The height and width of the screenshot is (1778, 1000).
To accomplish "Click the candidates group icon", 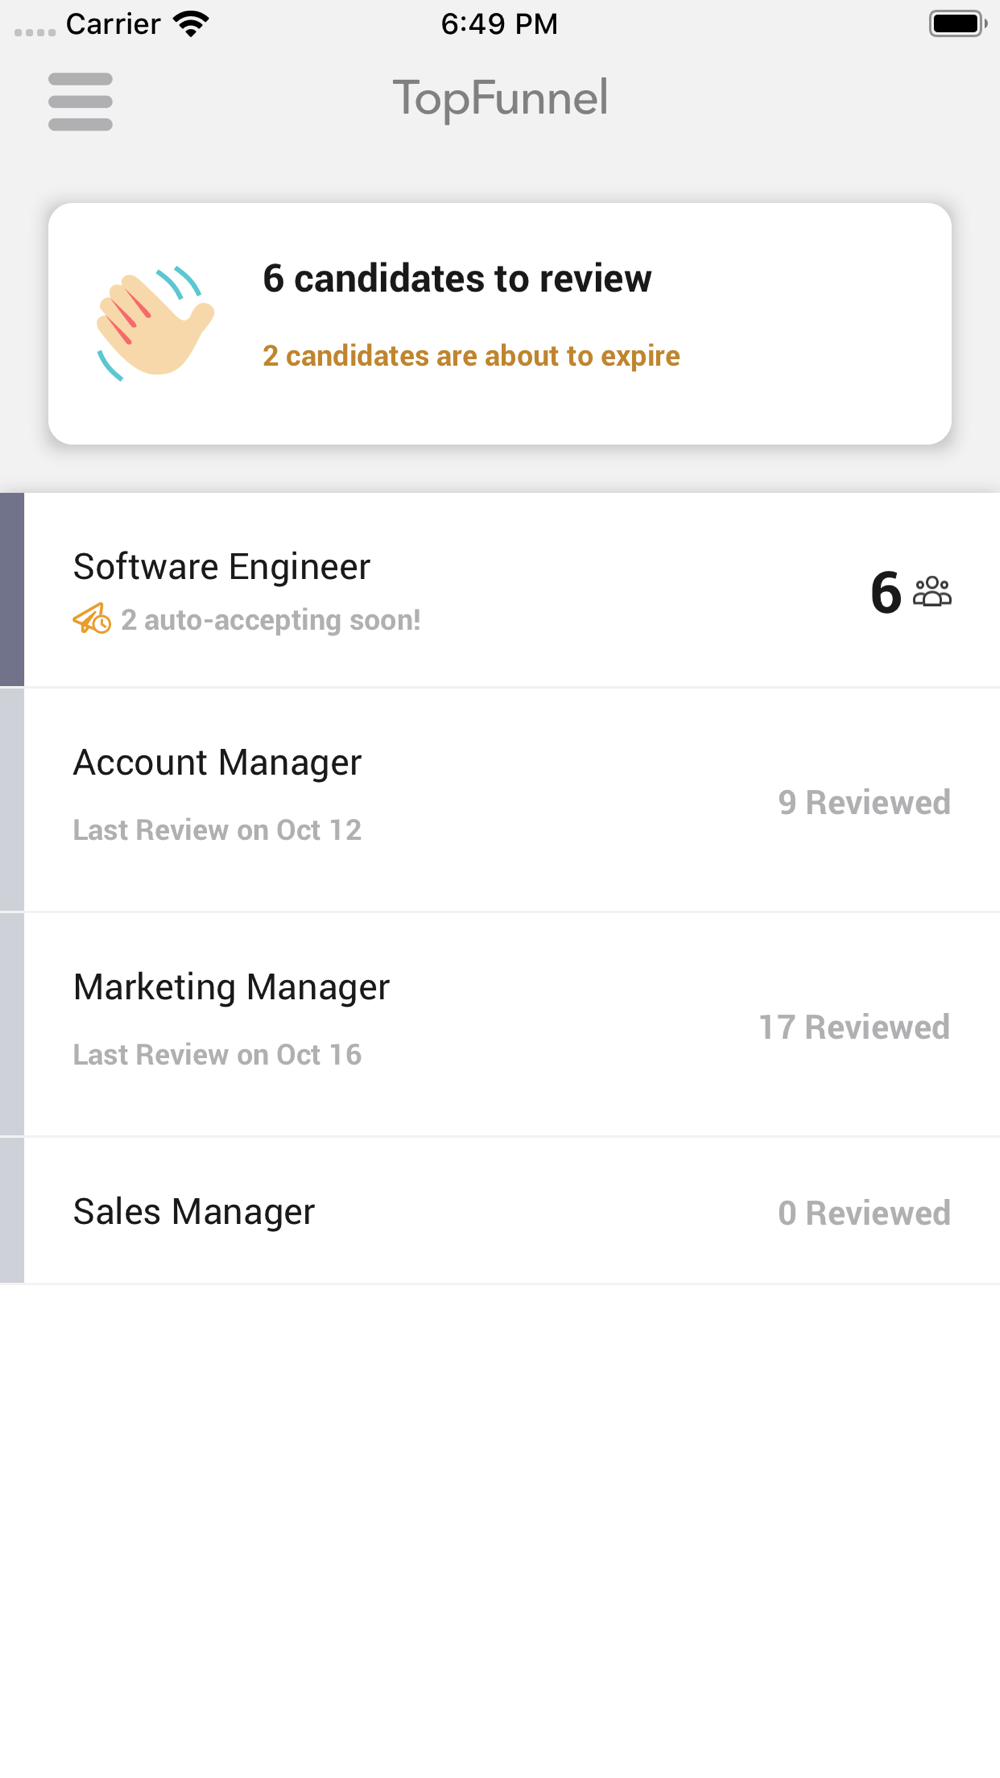I will 932,591.
